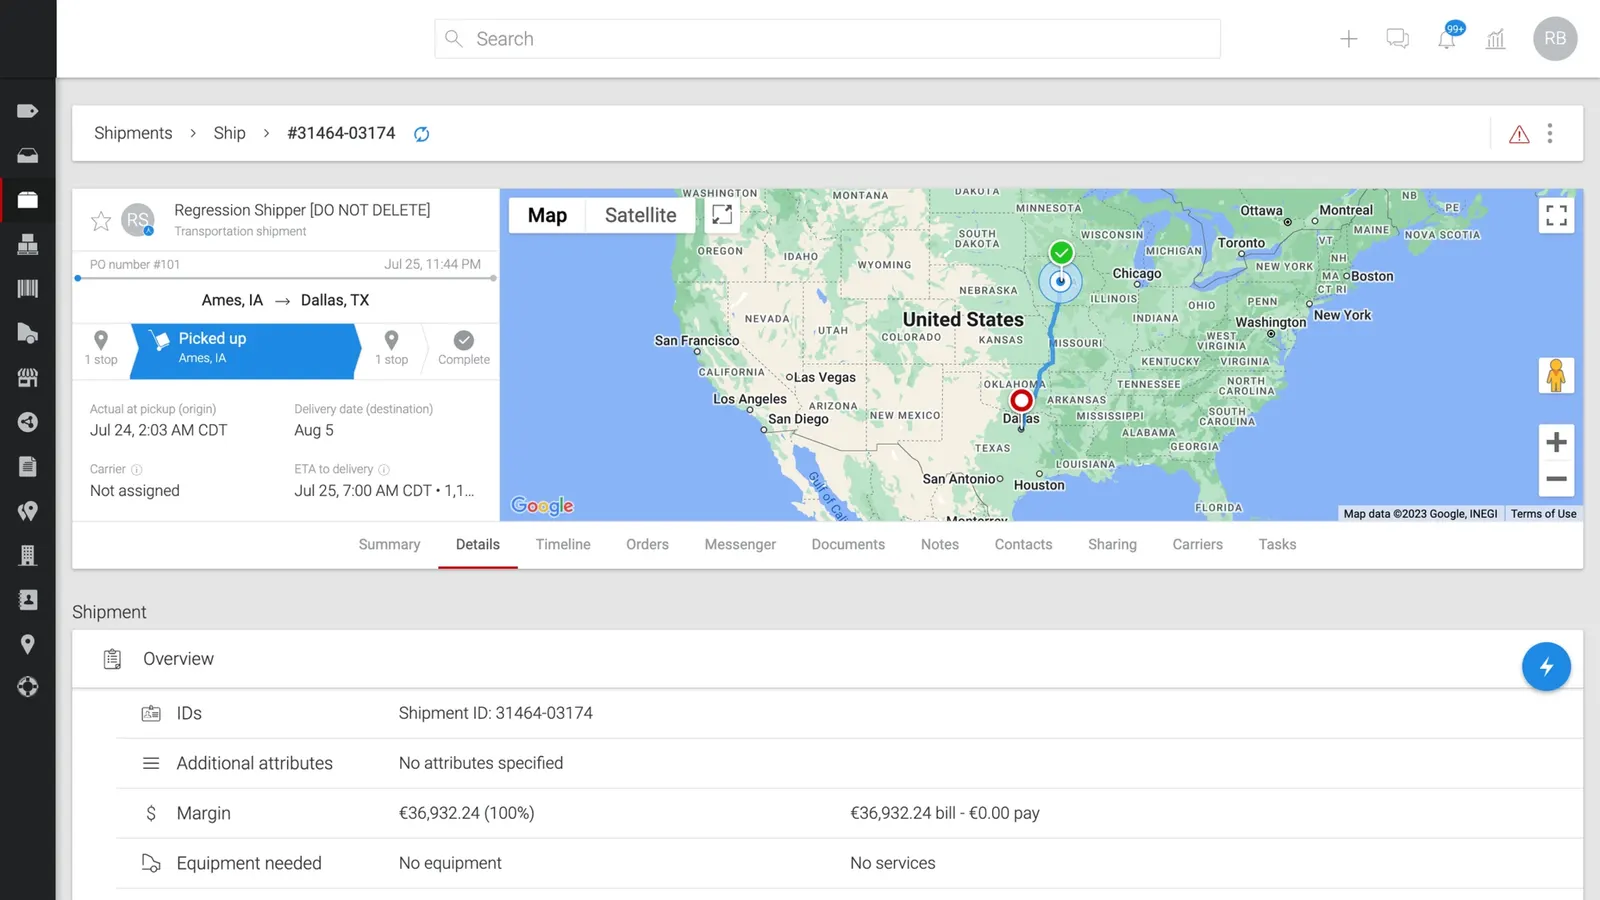Click into the Search field
This screenshot has height=900, width=1600.
pyautogui.click(x=827, y=39)
